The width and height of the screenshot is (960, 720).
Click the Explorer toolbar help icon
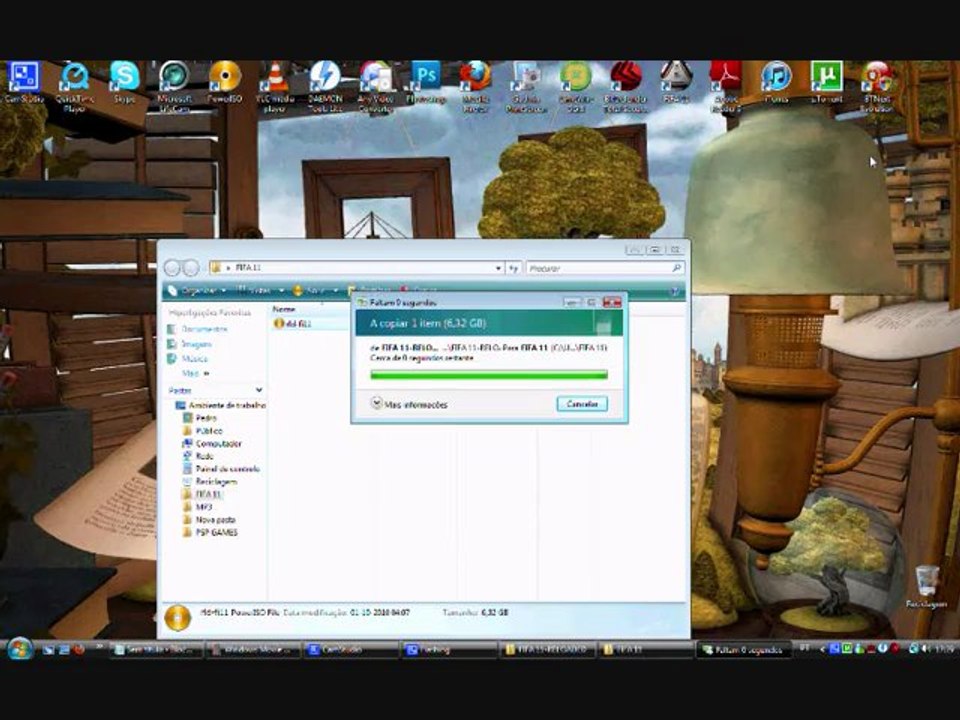pos(674,291)
